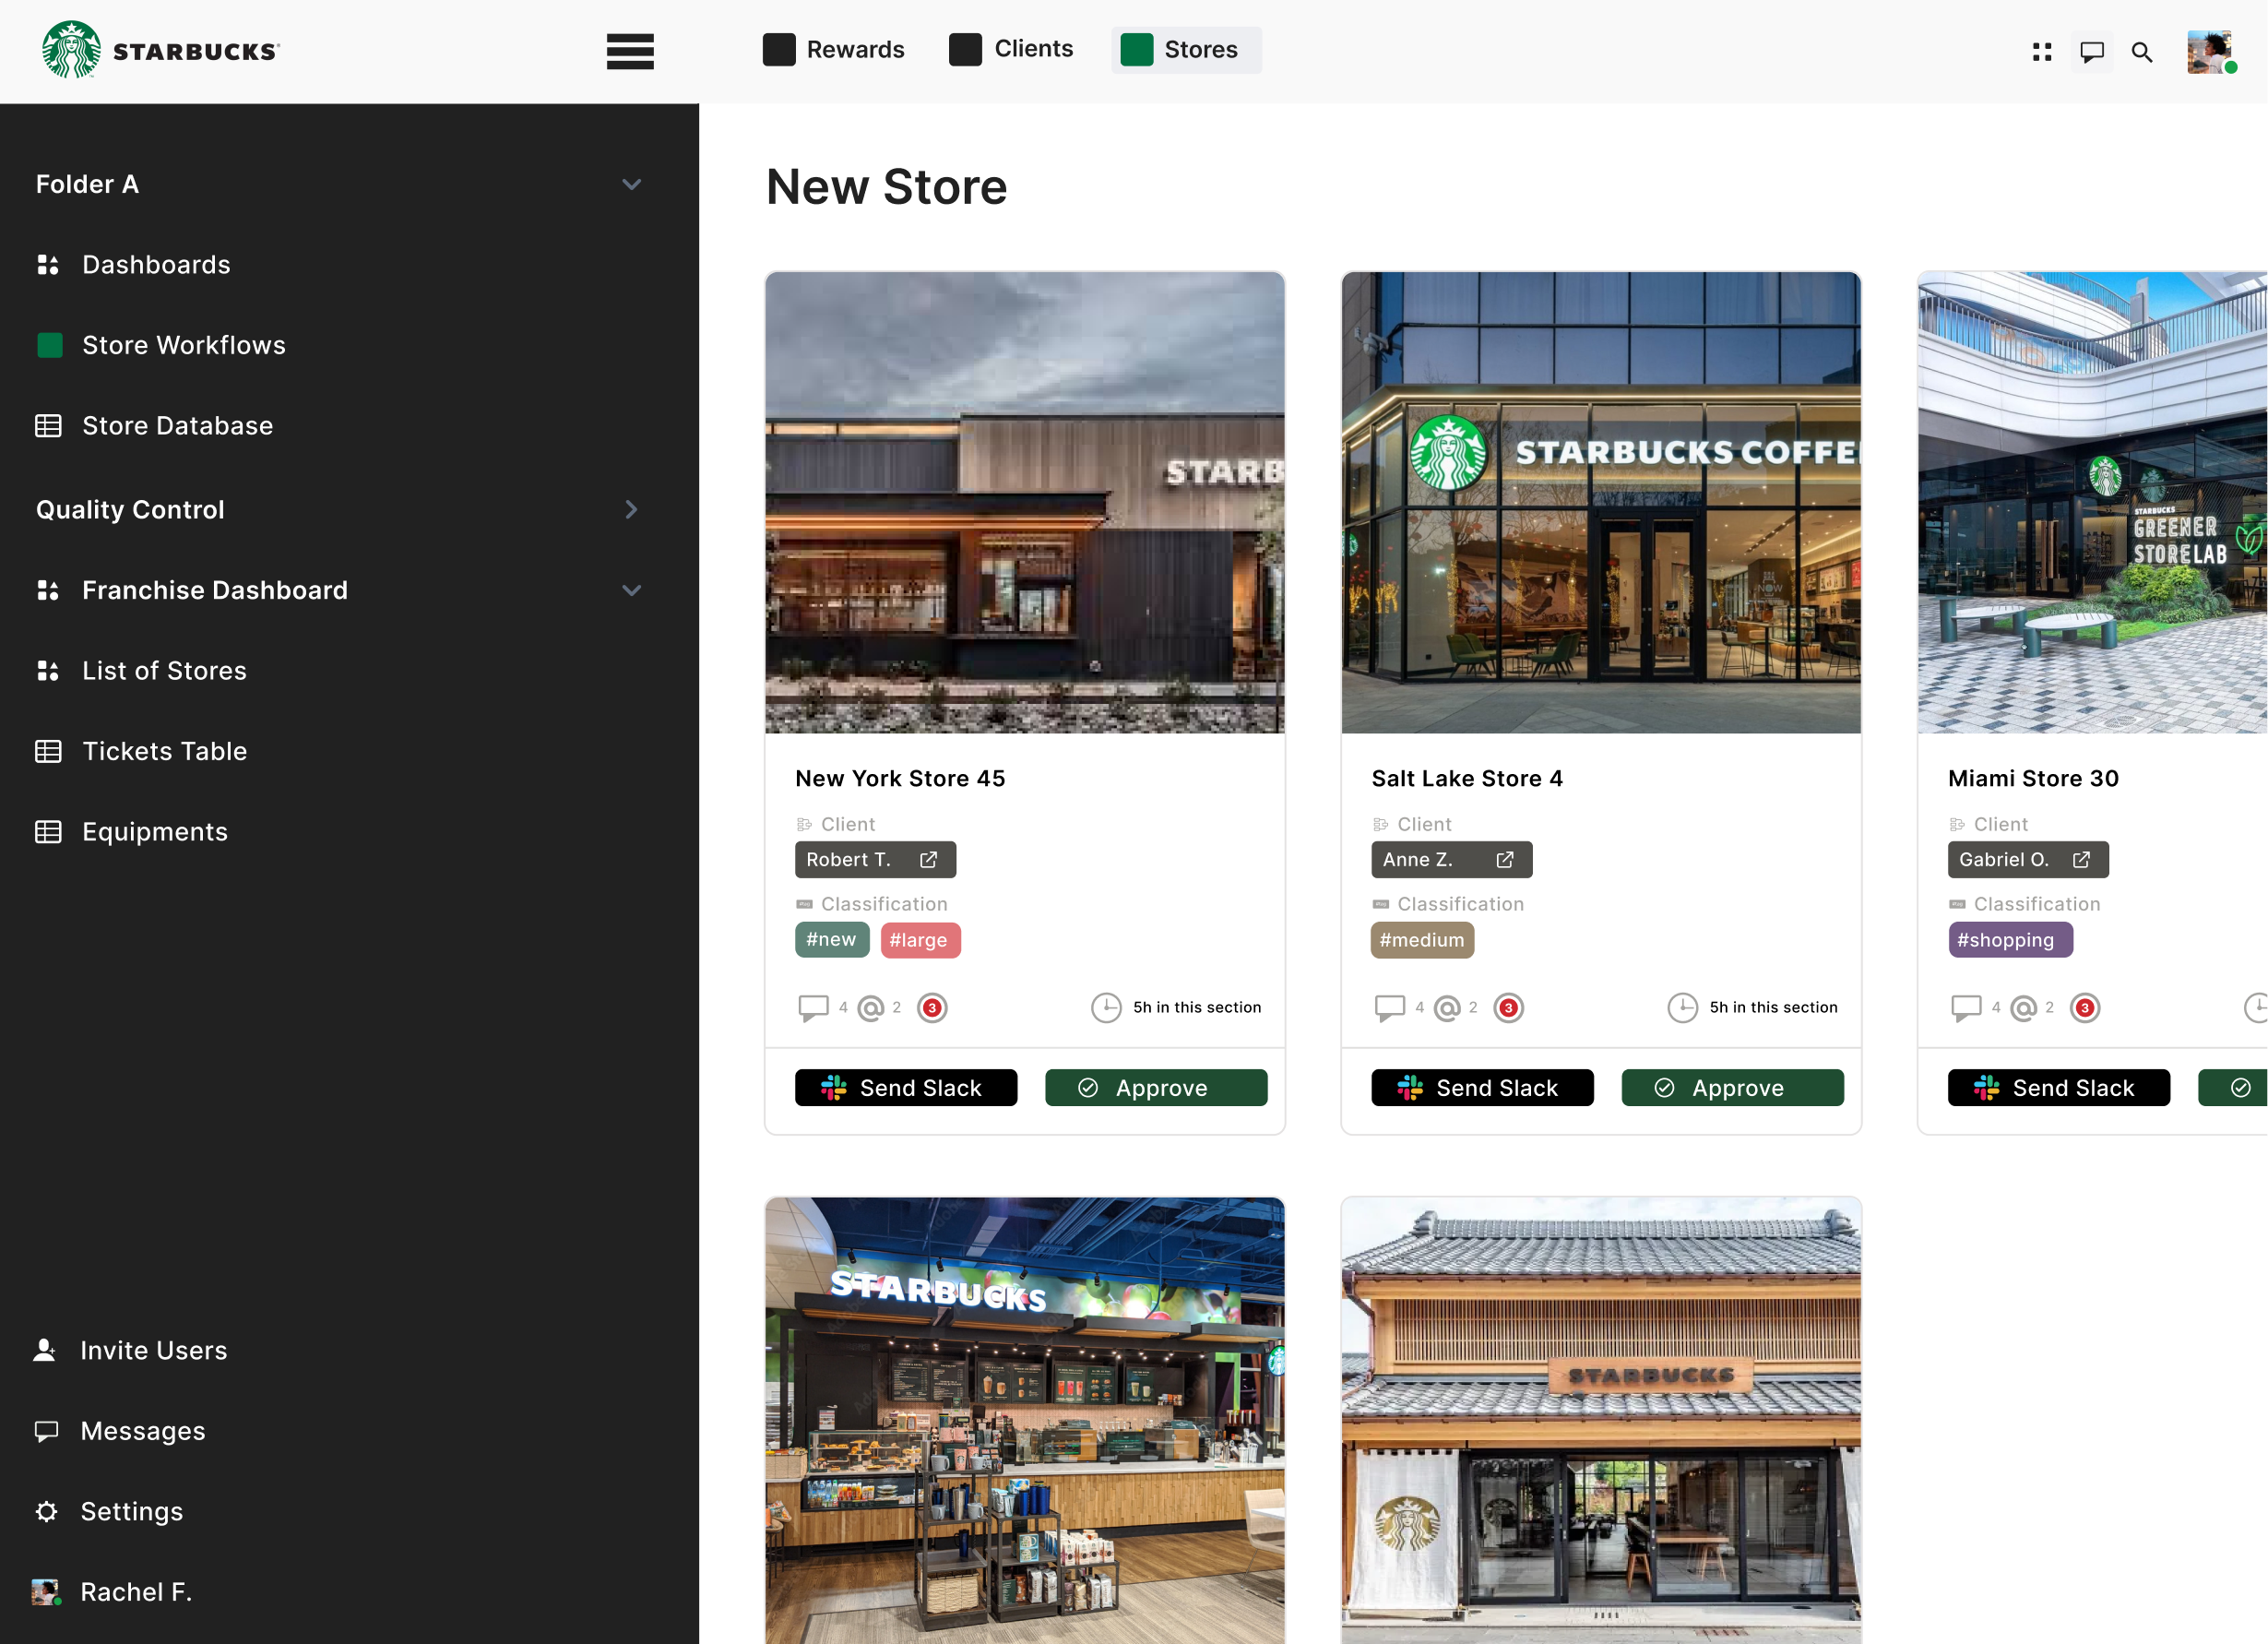Send Slack for New York Store 45
The image size is (2268, 1644).
click(906, 1088)
